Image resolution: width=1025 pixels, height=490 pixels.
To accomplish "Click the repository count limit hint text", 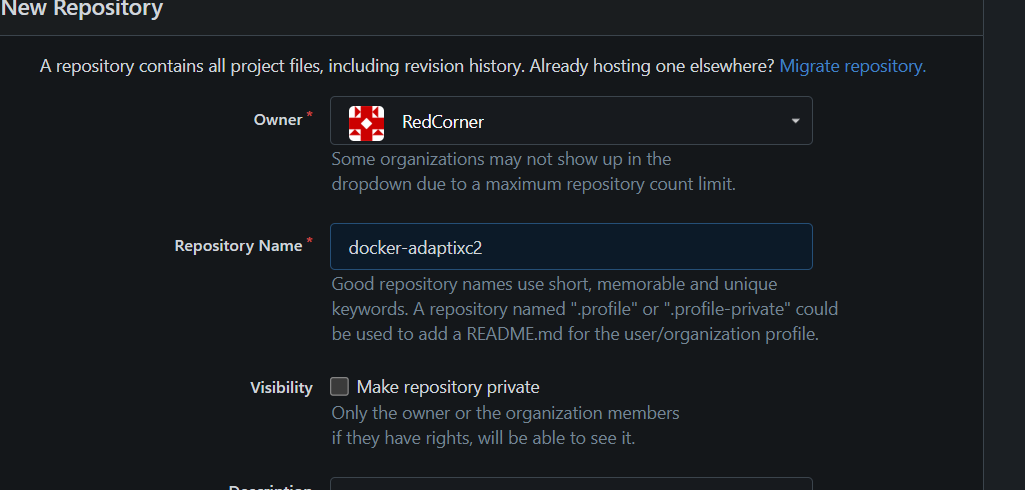I will 534,184.
